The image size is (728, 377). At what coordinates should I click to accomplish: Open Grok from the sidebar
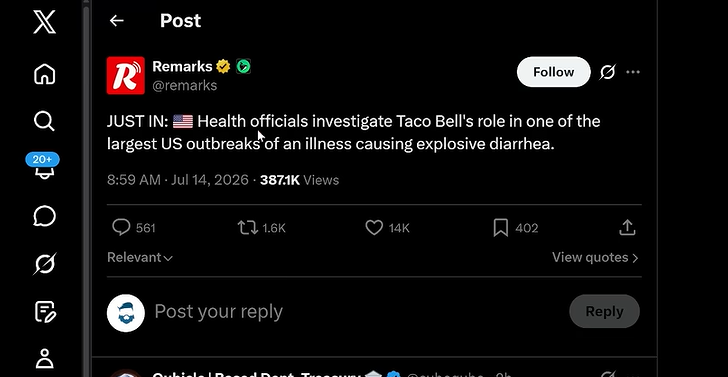coord(45,264)
